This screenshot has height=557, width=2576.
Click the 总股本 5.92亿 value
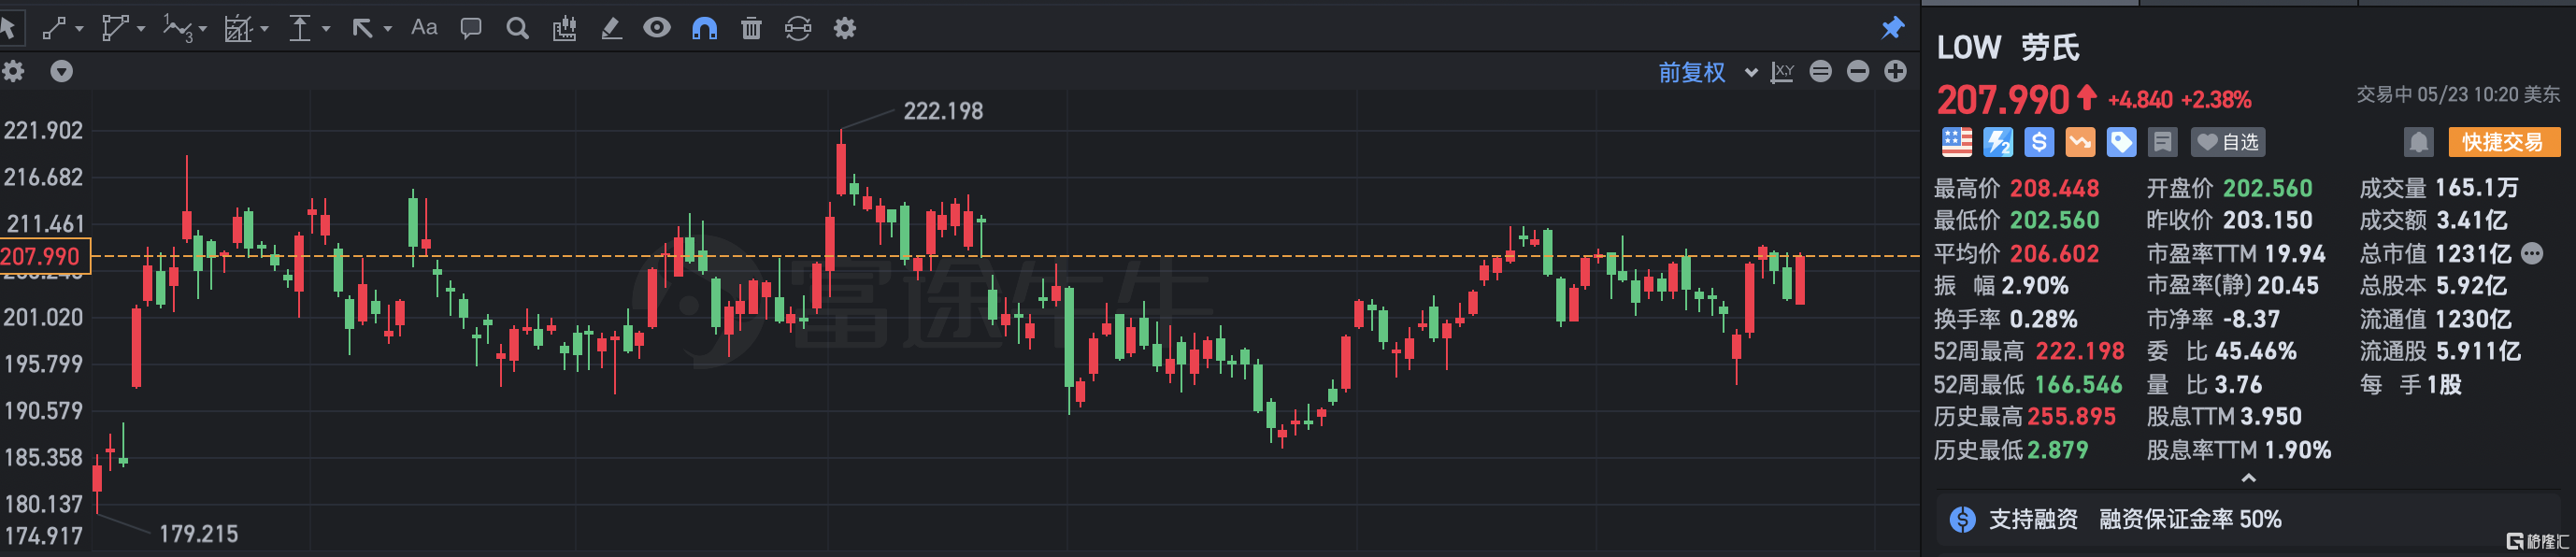click(x=2471, y=286)
